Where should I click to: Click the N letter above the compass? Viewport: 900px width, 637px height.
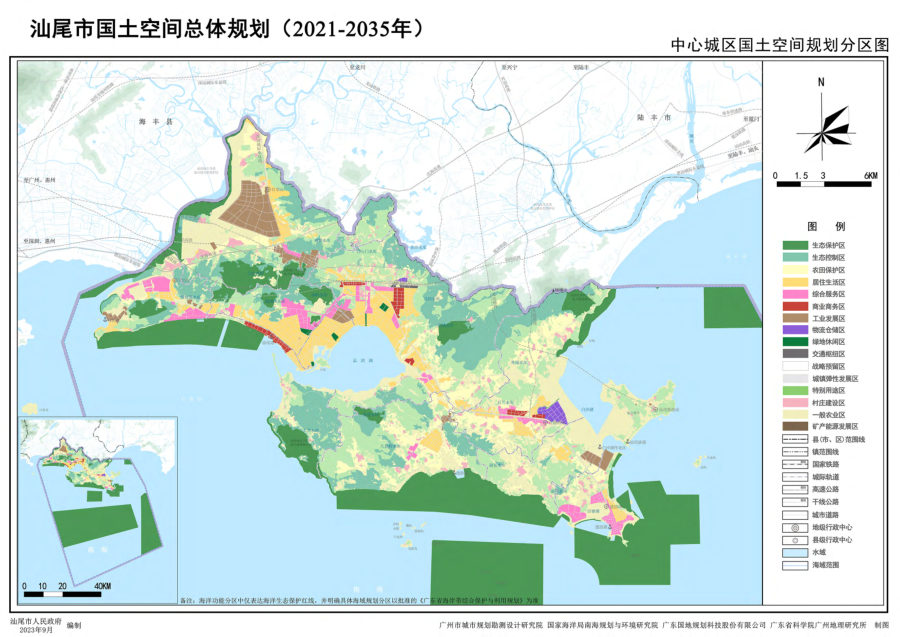pos(821,82)
